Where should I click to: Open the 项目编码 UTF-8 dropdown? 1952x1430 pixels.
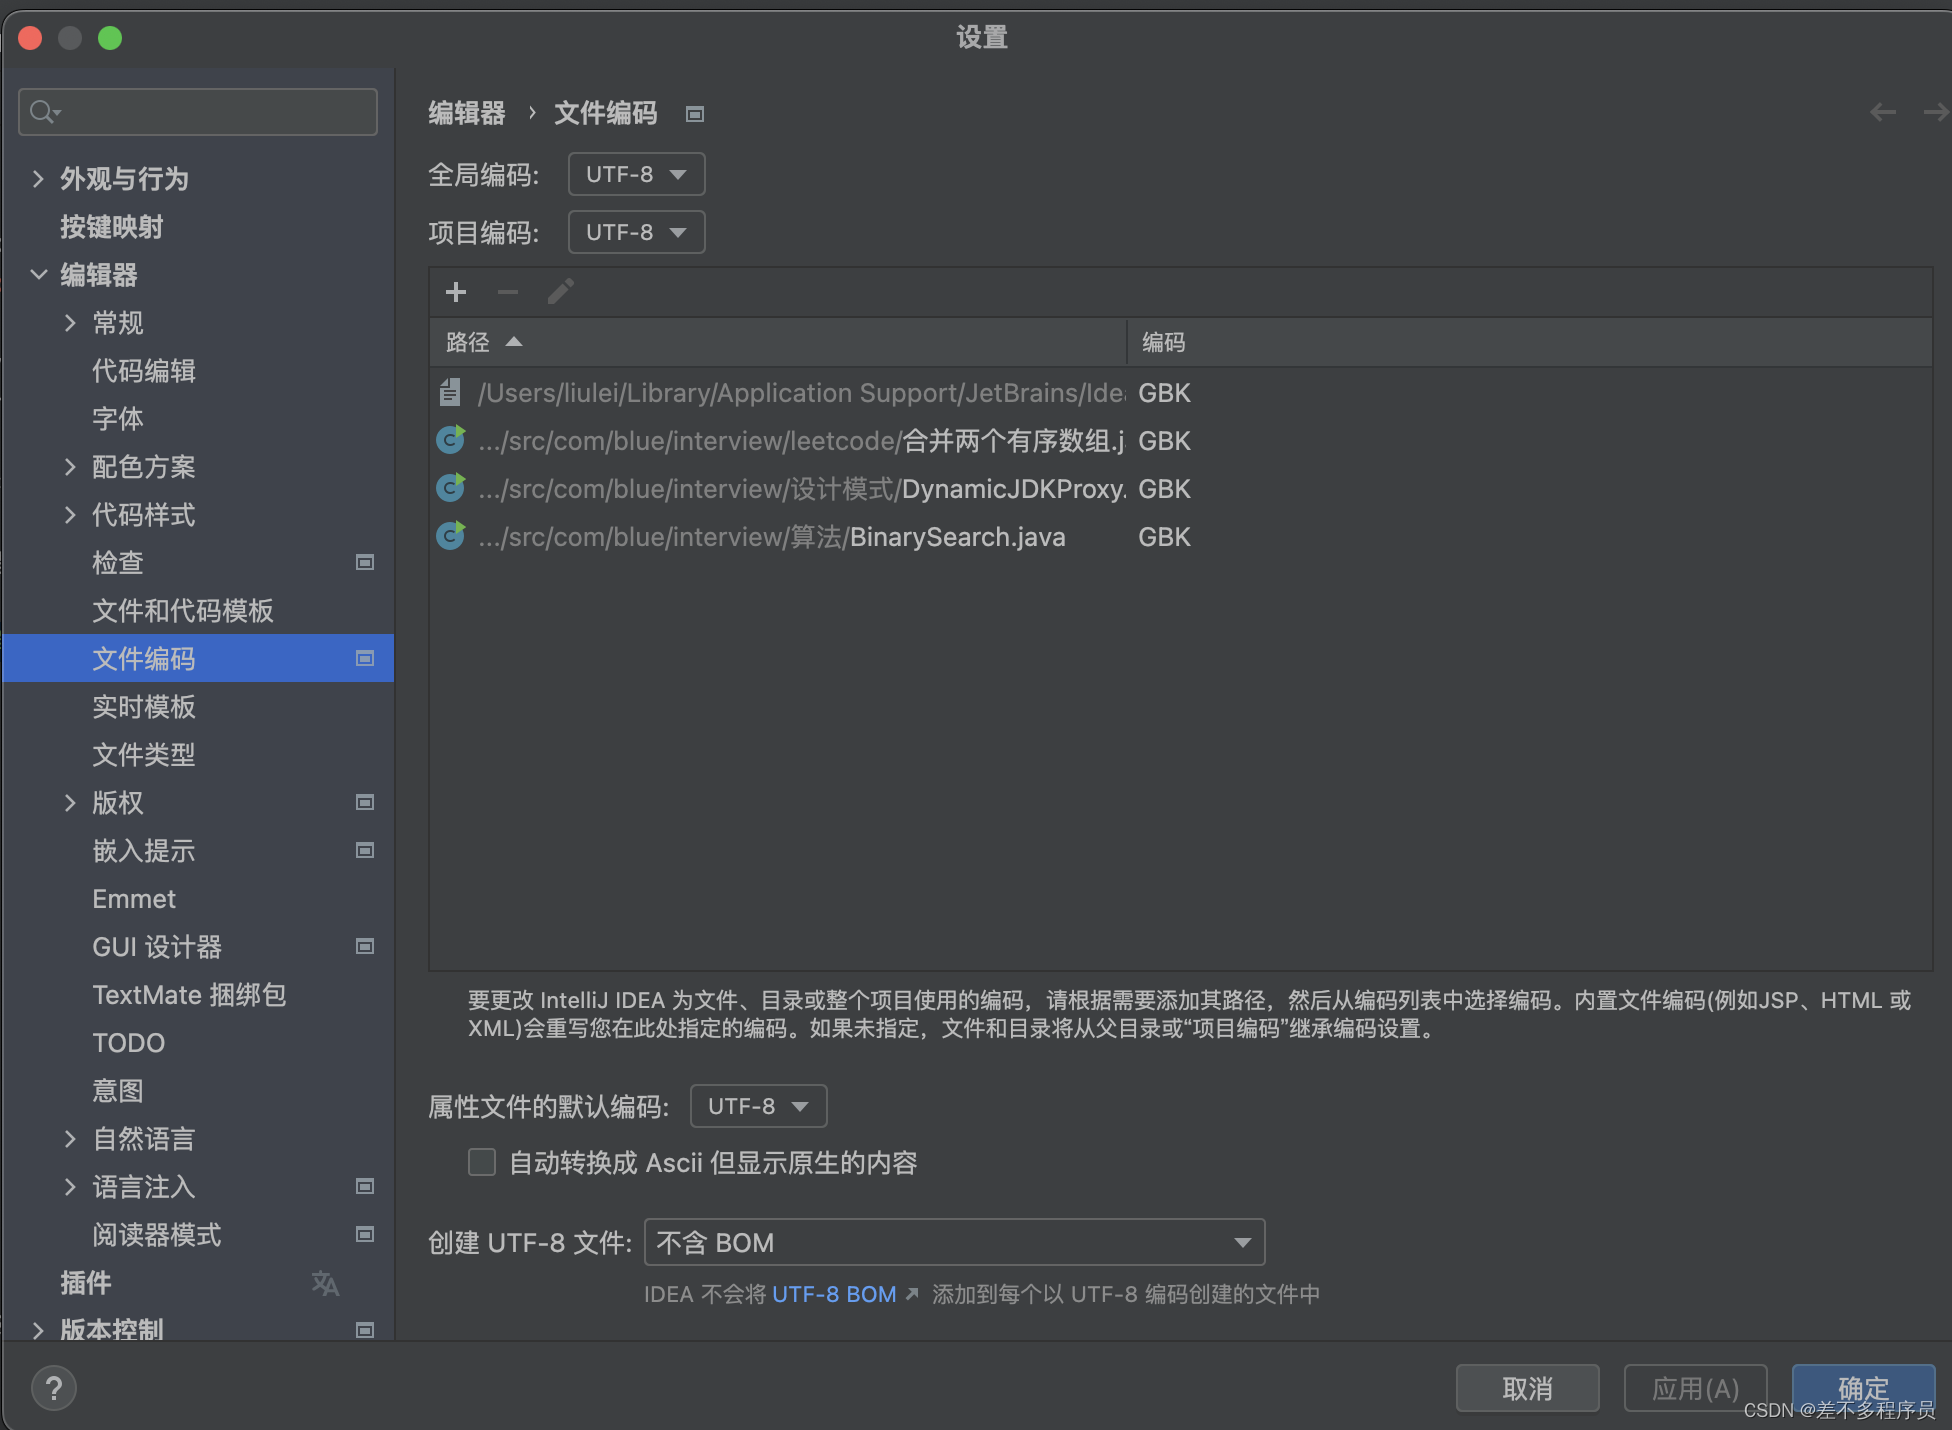click(637, 232)
